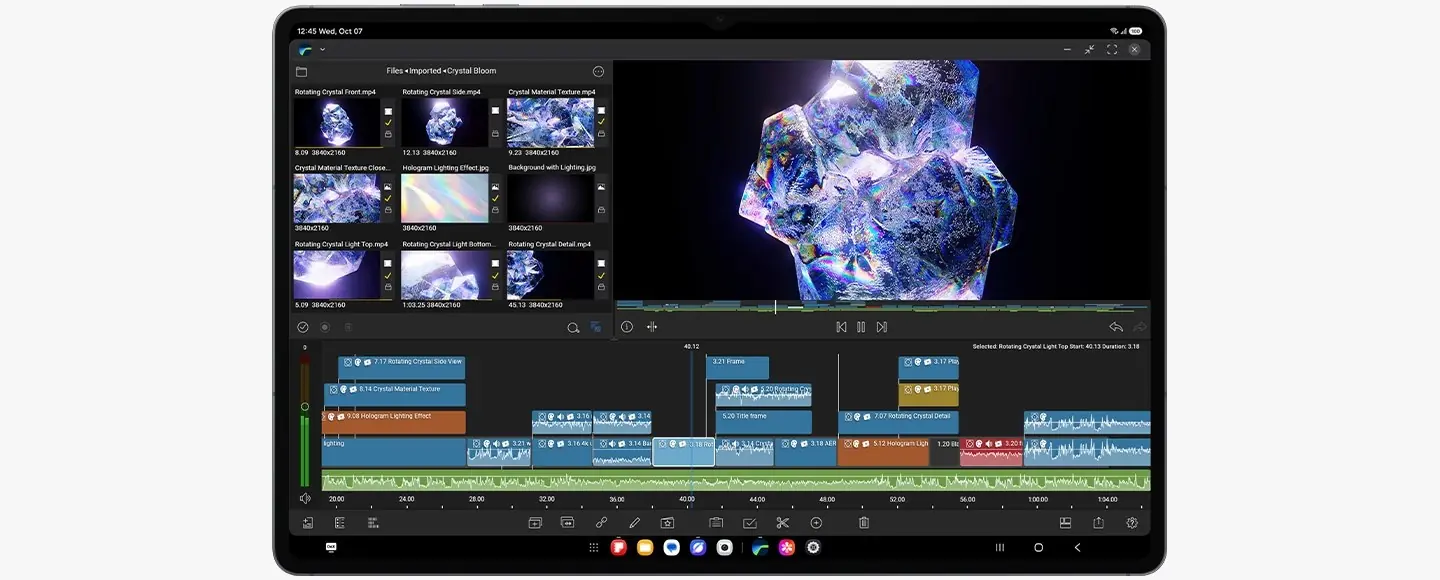Select Crystal Material Texture.mp4 thumbnail
The width and height of the screenshot is (1440, 580).
pyautogui.click(x=550, y=123)
